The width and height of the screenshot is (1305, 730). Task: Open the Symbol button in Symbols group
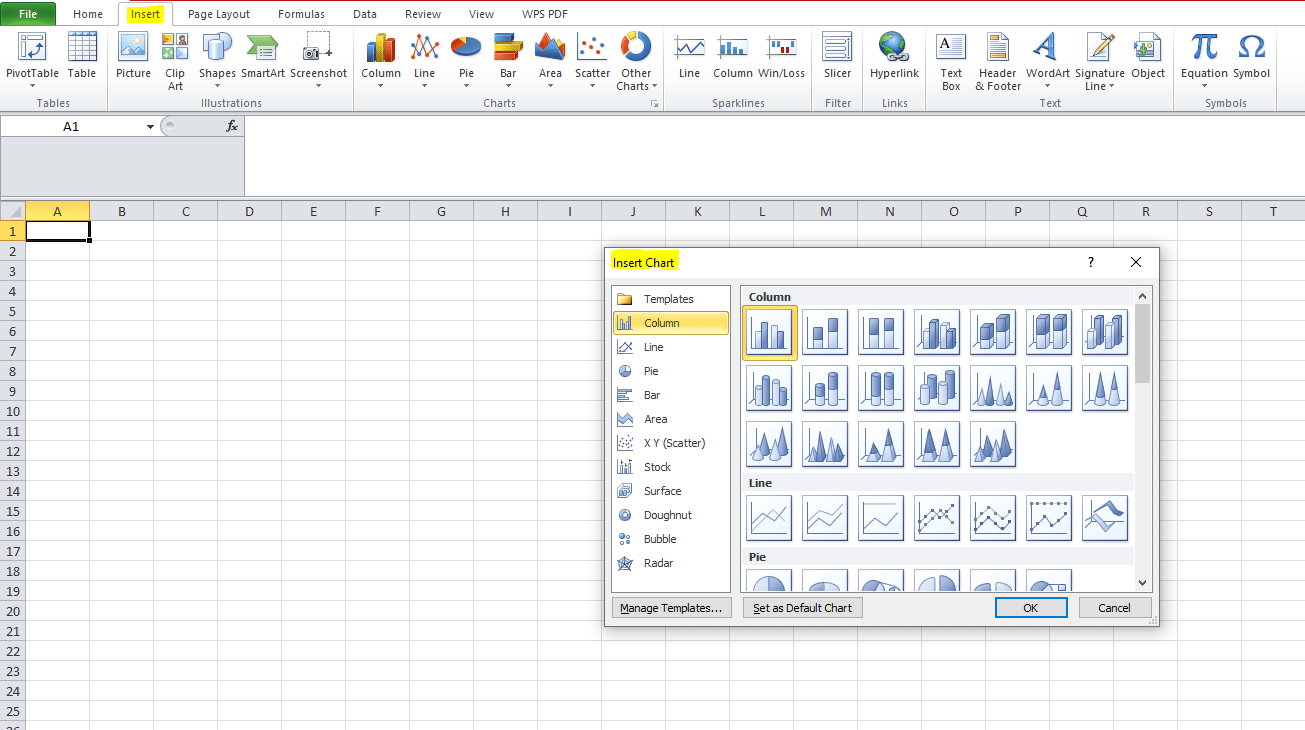[1251, 56]
